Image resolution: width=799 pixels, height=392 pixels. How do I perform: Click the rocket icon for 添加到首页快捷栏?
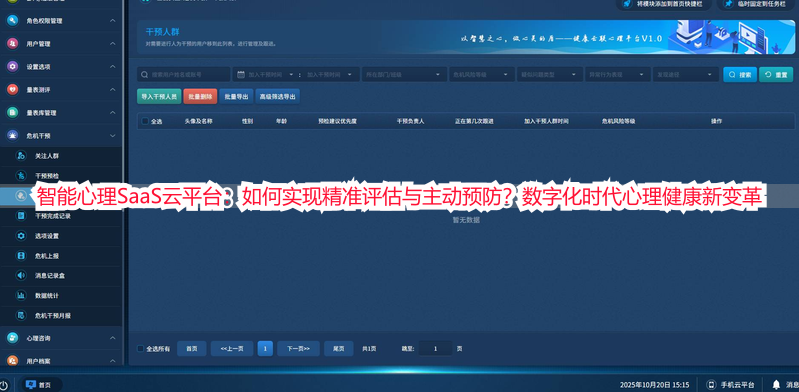click(x=627, y=4)
